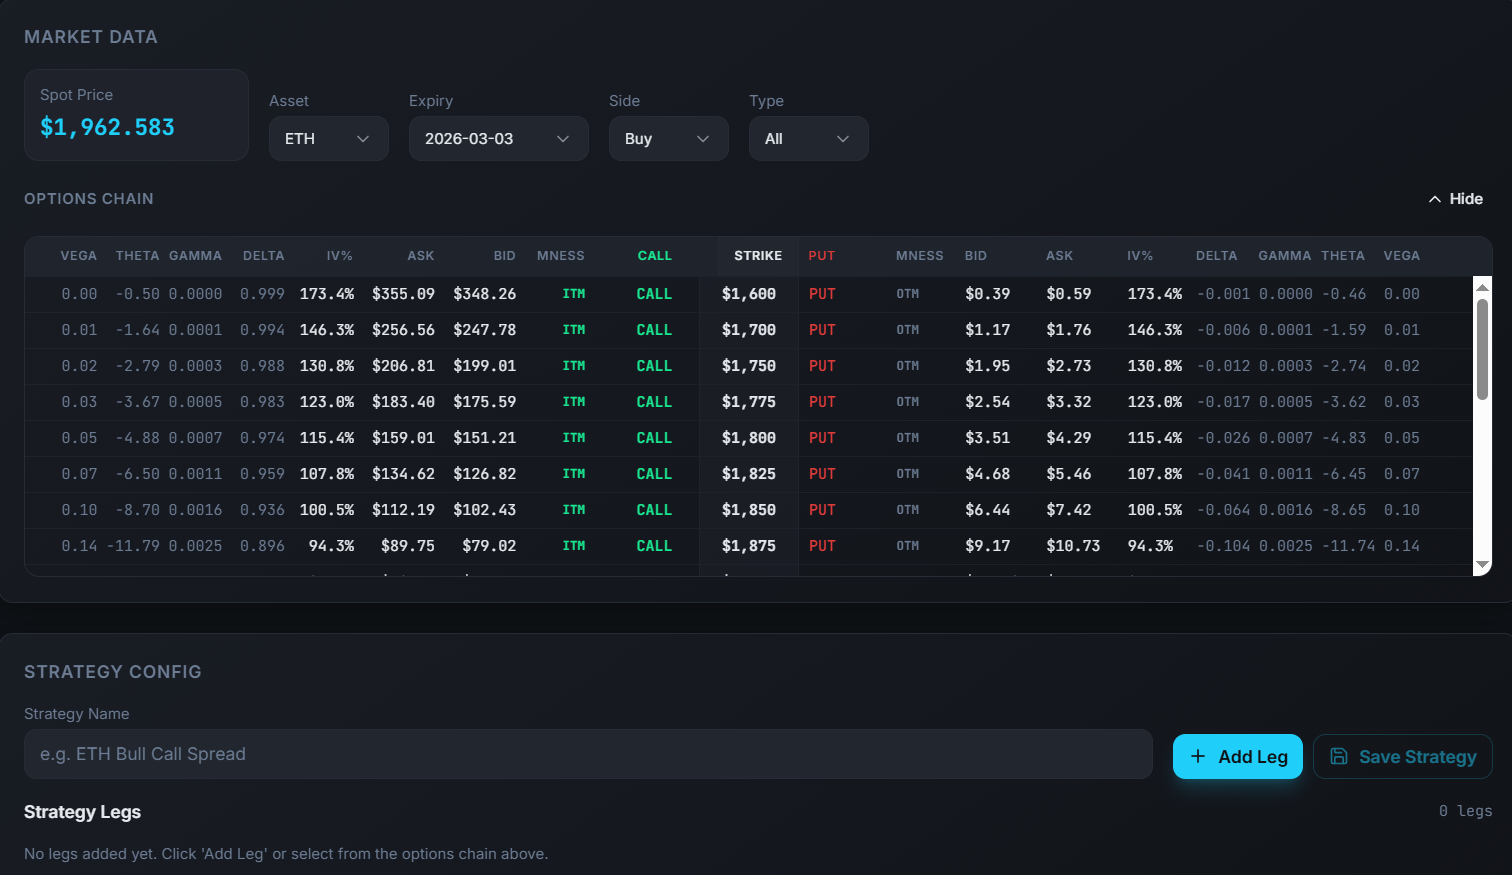1512x875 pixels.
Task: Click put ask price $10.73
Action: pos(1073,546)
